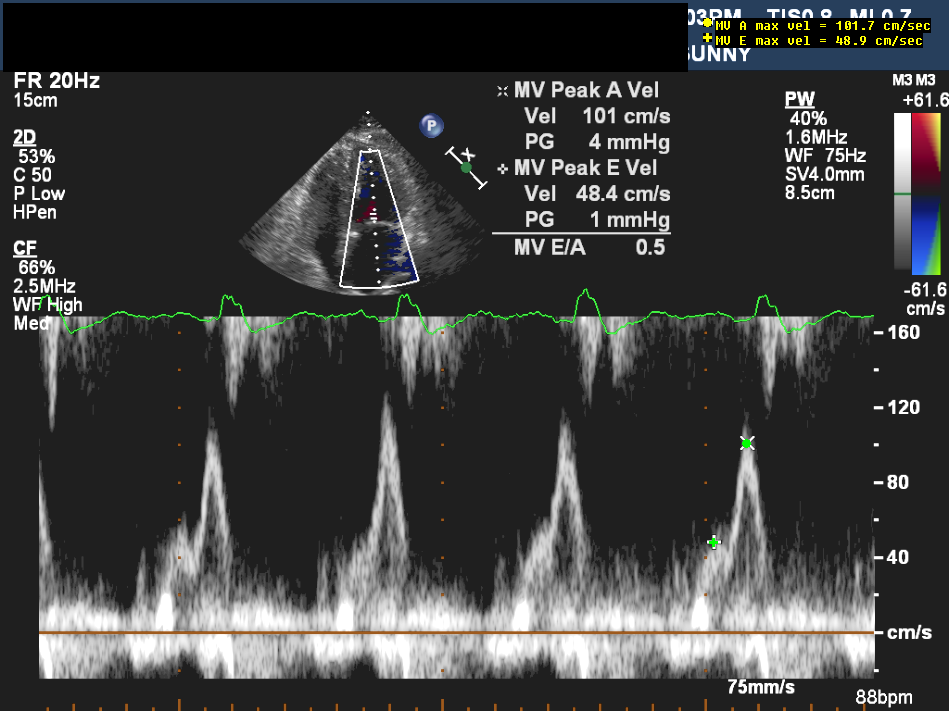This screenshot has width=949, height=711.
Task: Click the 75mm/s sweep speed readout
Action: coord(760,686)
